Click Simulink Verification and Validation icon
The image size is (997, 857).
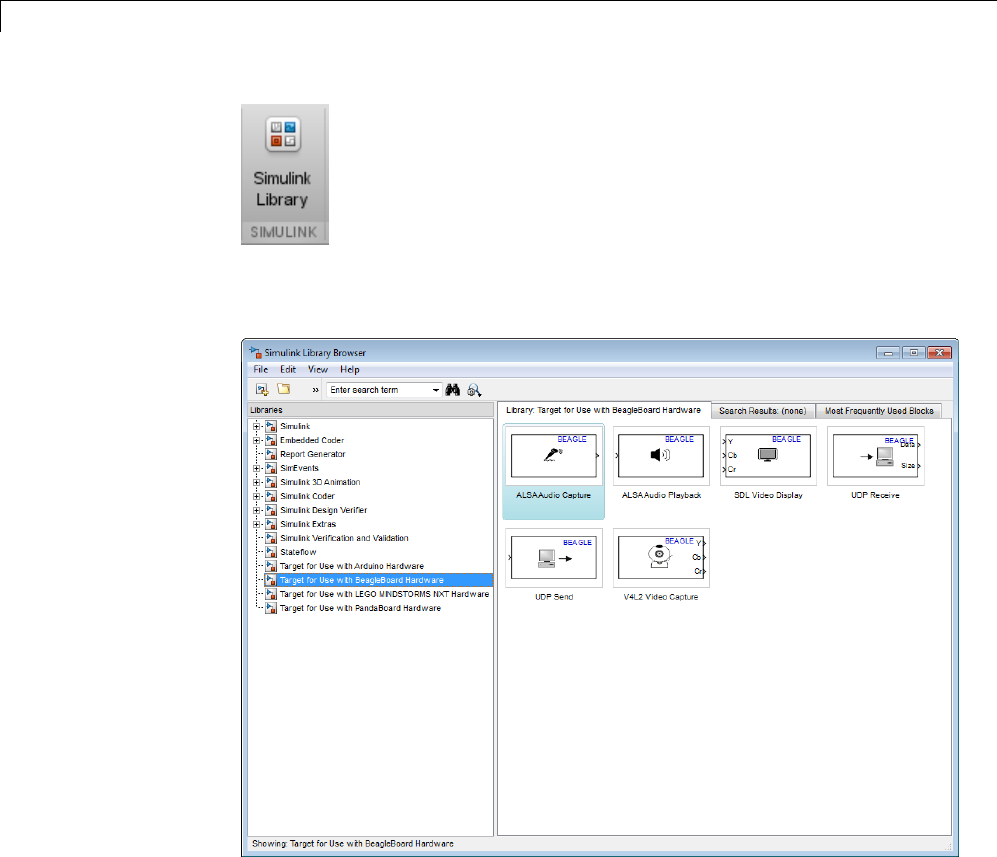click(271, 538)
